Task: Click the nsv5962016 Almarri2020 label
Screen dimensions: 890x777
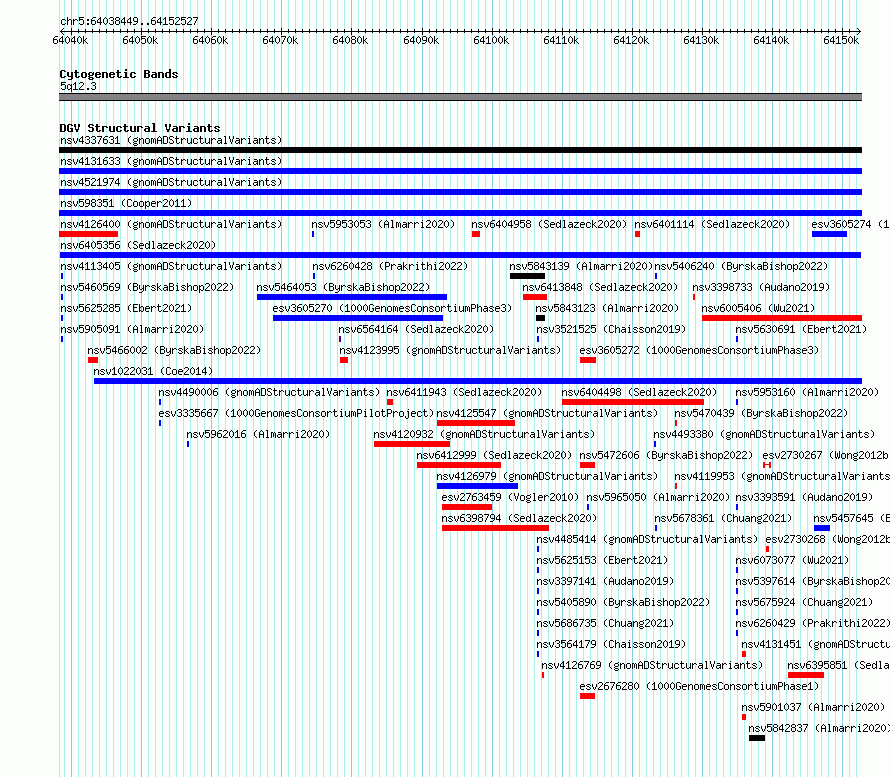Action: (x=258, y=434)
